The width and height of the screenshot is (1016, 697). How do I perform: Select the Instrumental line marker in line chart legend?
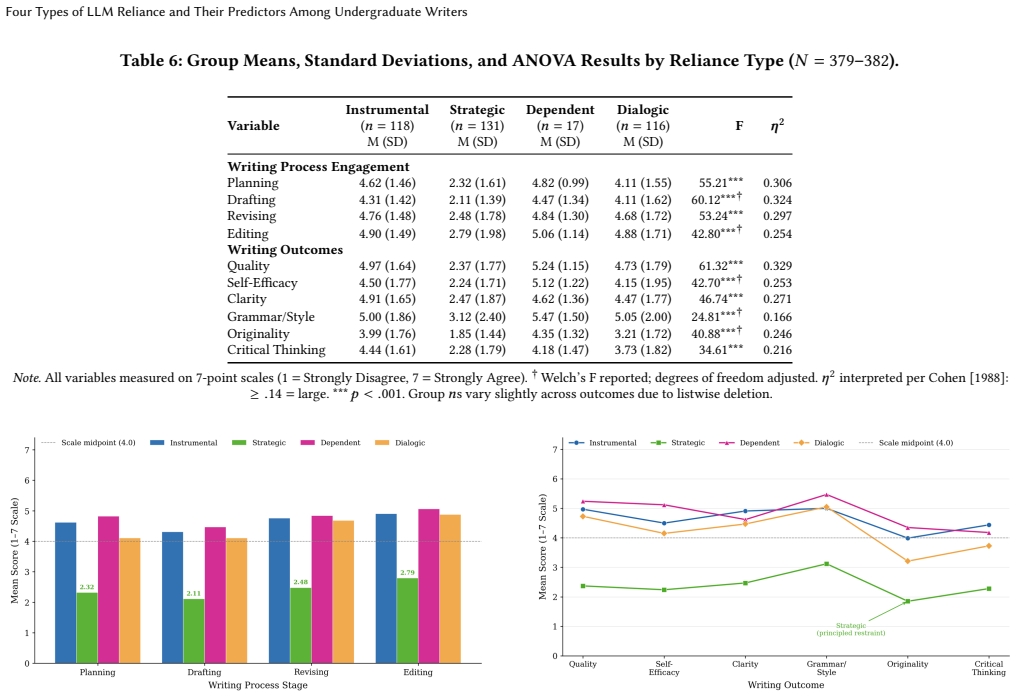576,443
